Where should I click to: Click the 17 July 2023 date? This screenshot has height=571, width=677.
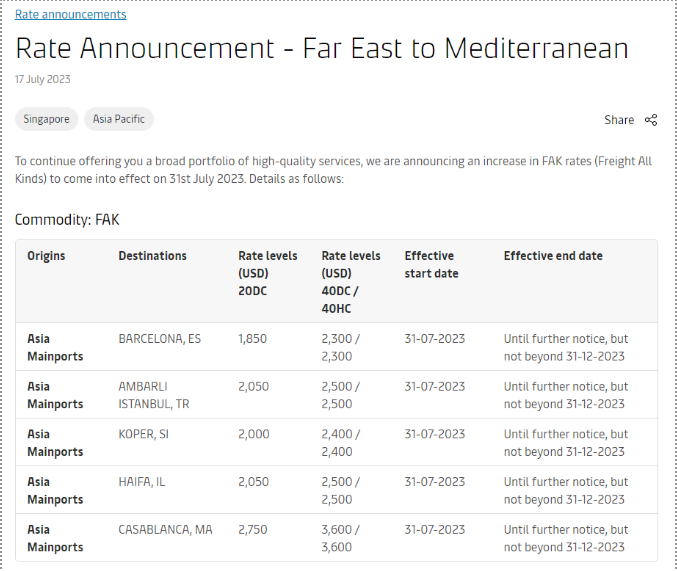[x=42, y=79]
